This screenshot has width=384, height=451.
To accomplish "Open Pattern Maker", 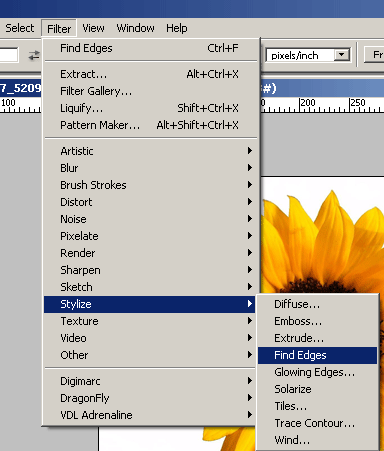I will pos(149,125).
